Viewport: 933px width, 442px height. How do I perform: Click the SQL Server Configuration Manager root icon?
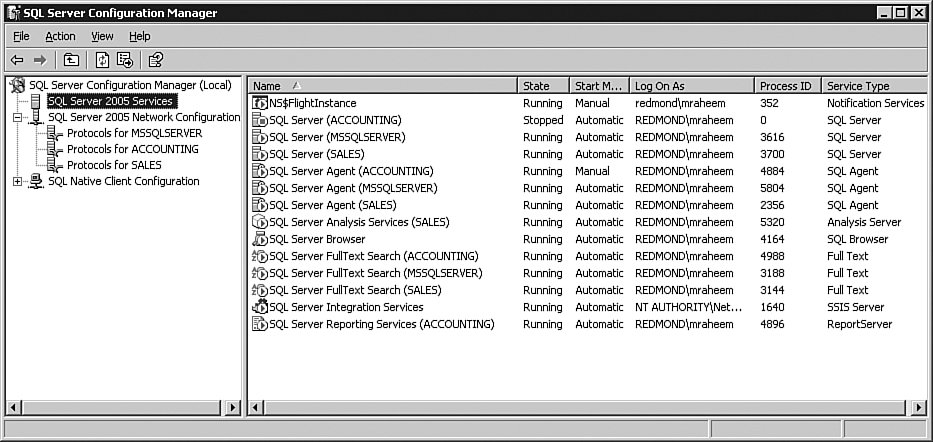click(x=18, y=85)
